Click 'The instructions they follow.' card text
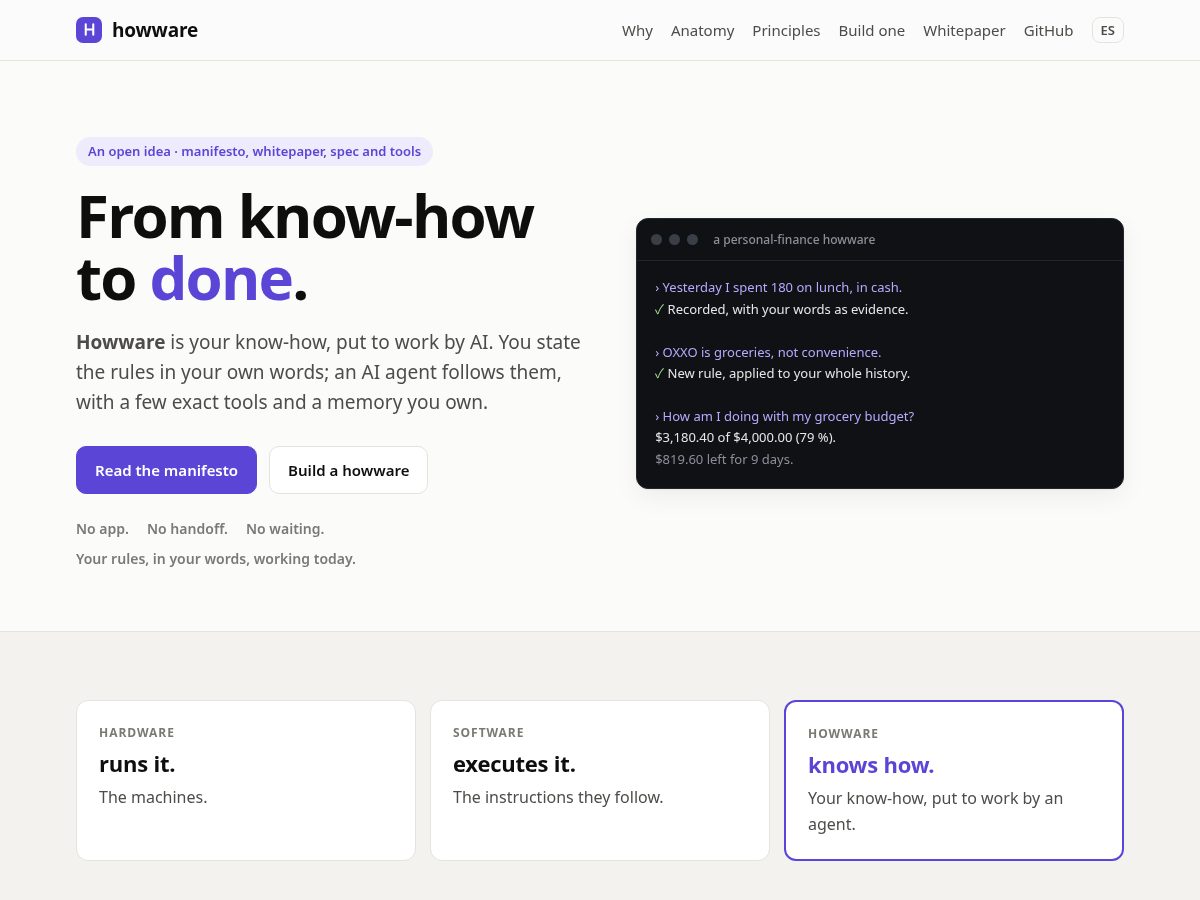This screenshot has height=900, width=1200. click(x=558, y=797)
